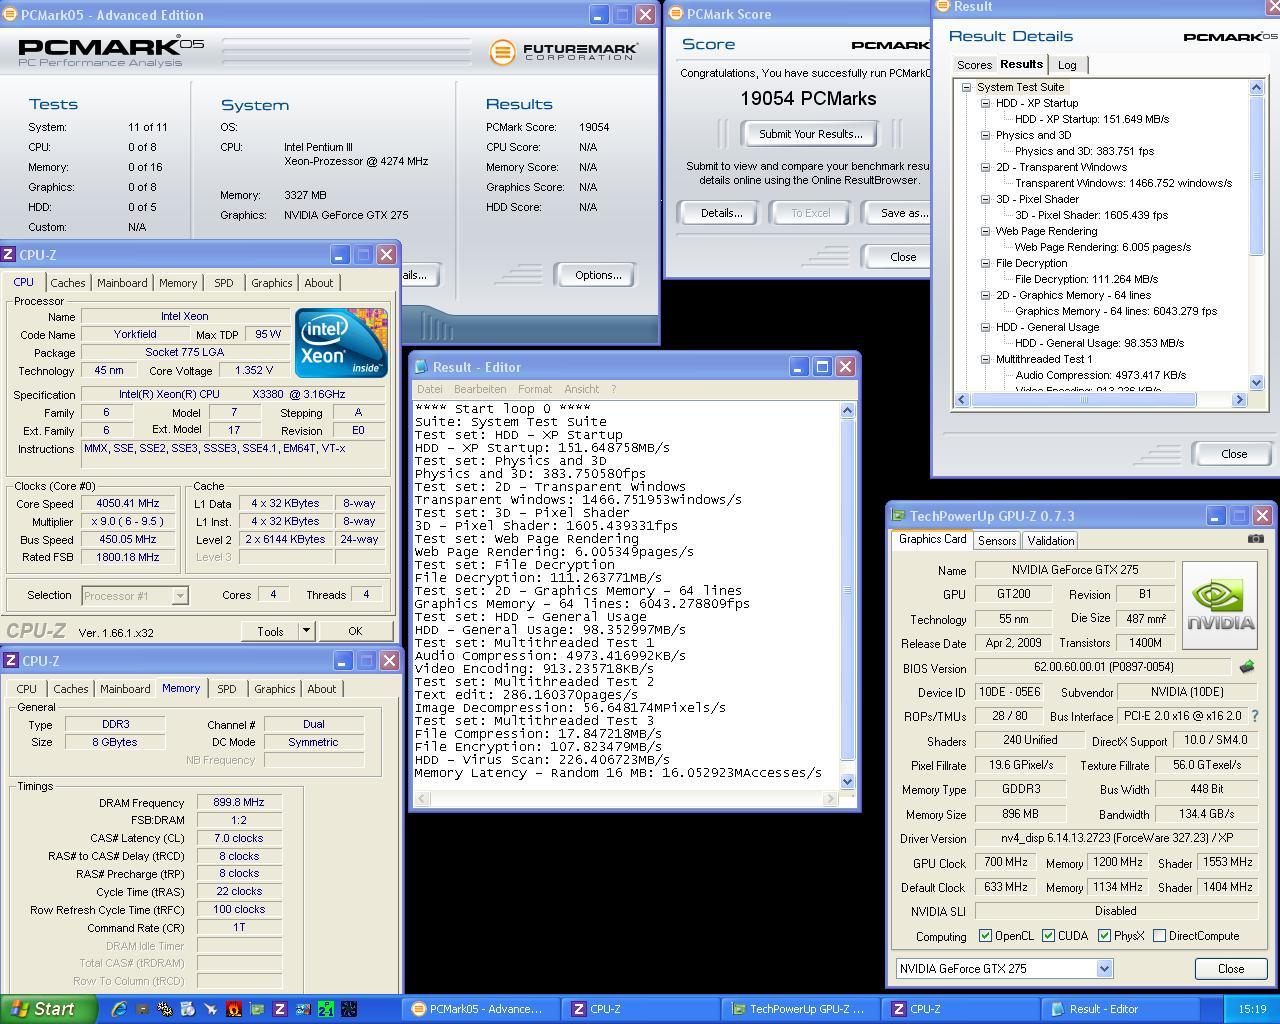Open the Datei menu in Result Editor
Image resolution: width=1280 pixels, height=1024 pixels.
coord(429,389)
